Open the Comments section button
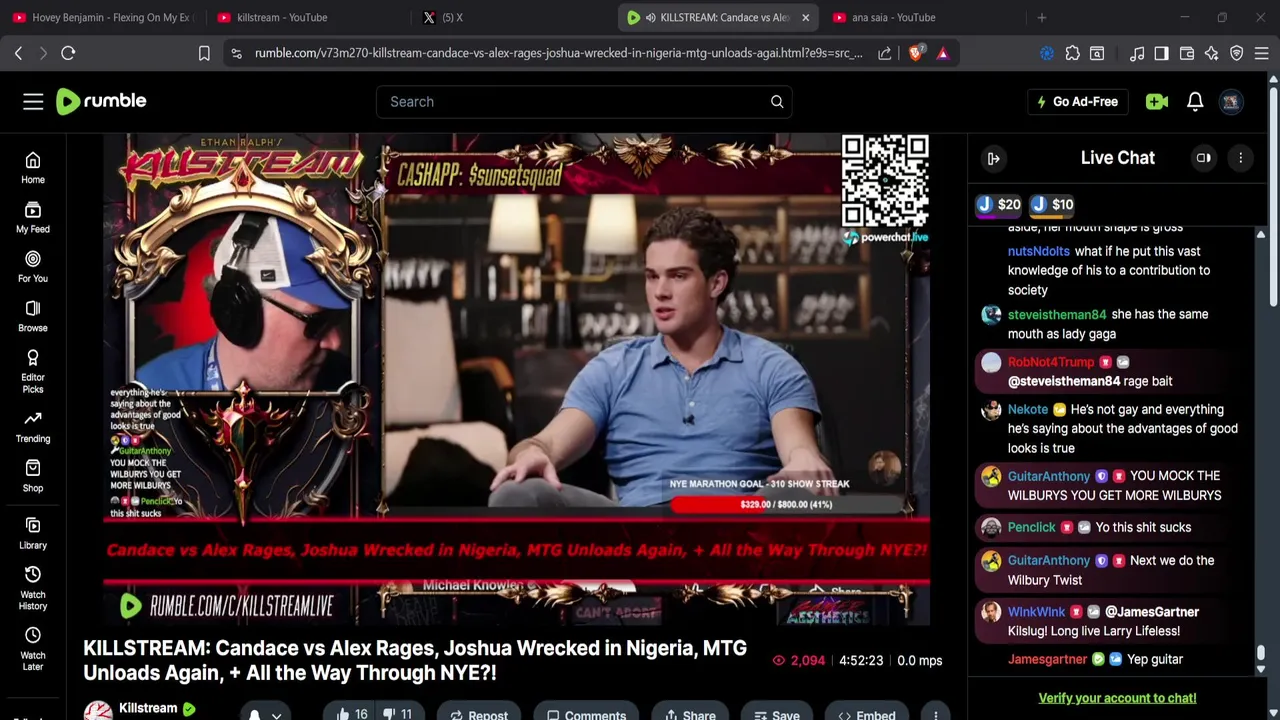 pyautogui.click(x=586, y=714)
